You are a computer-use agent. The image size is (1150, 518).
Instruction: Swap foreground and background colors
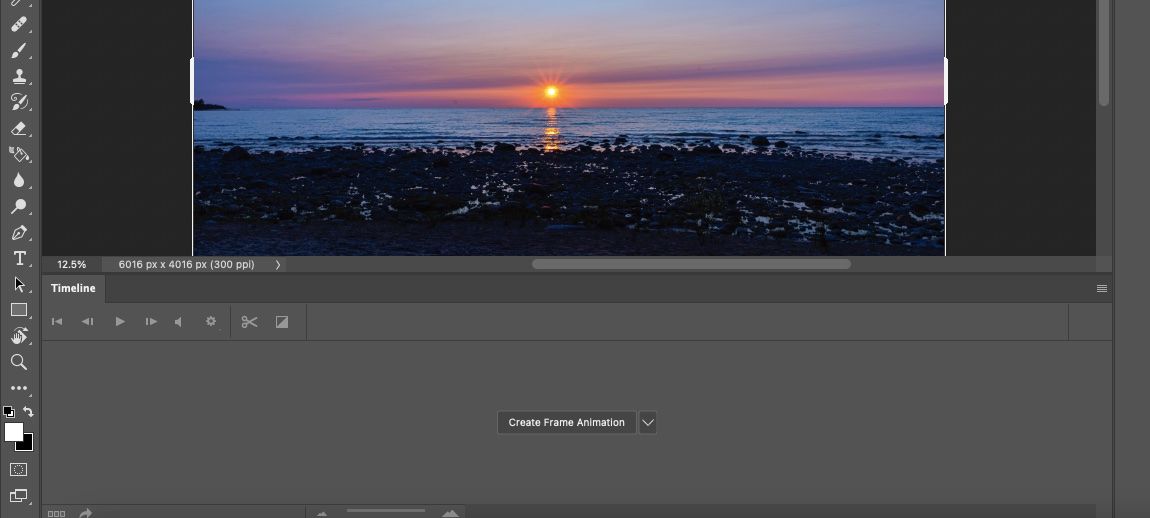[x=28, y=412]
